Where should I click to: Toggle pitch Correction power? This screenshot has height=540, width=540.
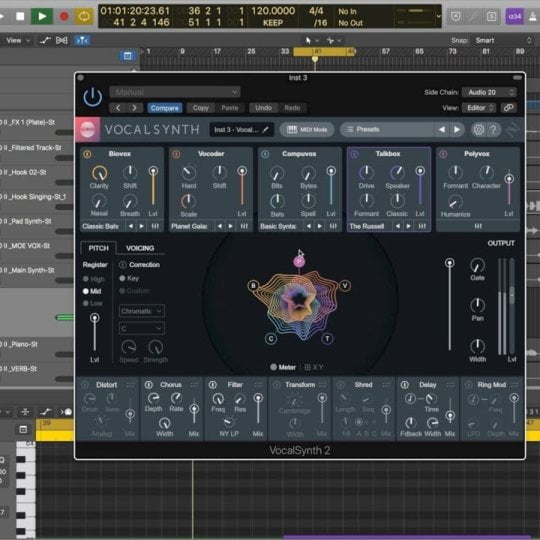[x=122, y=265]
